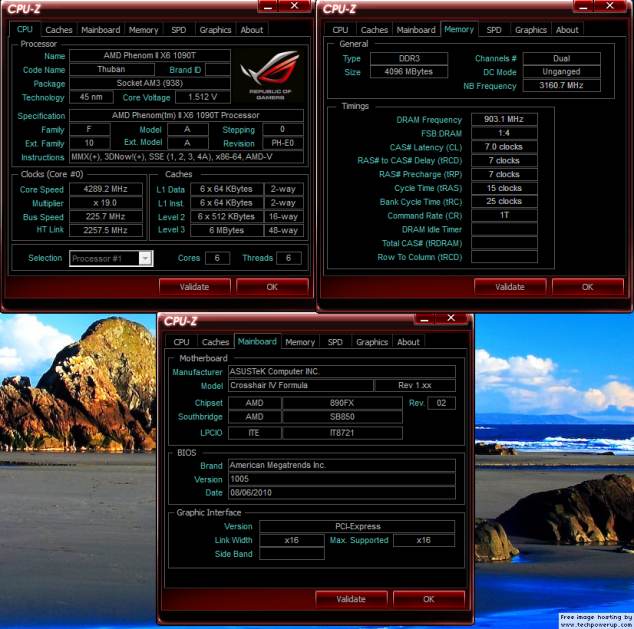Open About tab in Memory window
This screenshot has height=629, width=634.
[567, 30]
